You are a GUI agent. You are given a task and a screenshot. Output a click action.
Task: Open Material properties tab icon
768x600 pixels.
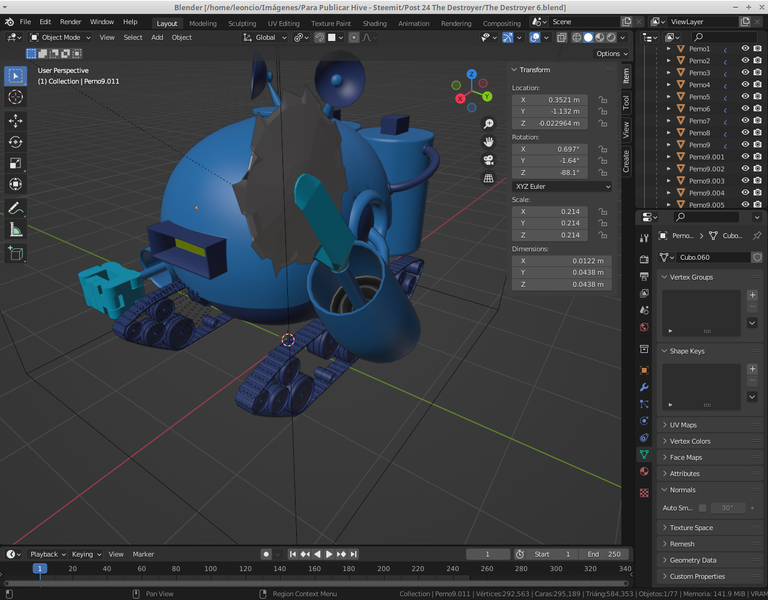(644, 471)
